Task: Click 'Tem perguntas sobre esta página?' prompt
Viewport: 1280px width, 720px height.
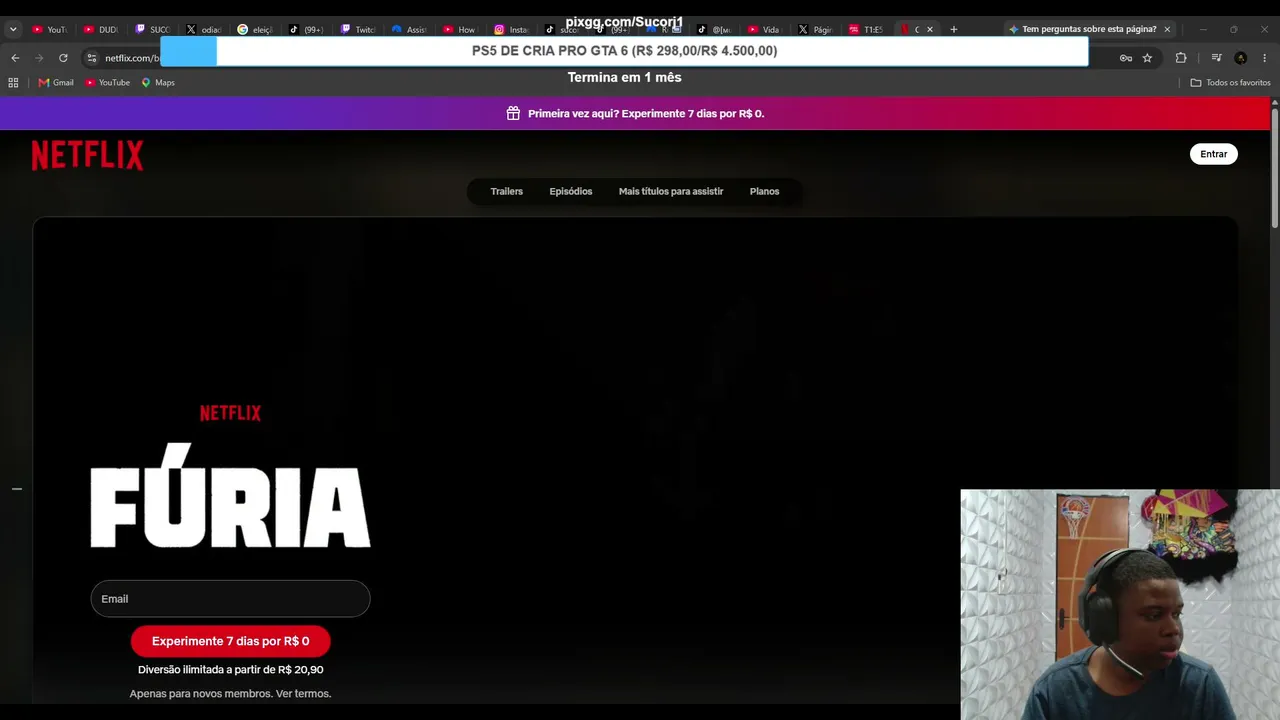Action: (x=1089, y=29)
